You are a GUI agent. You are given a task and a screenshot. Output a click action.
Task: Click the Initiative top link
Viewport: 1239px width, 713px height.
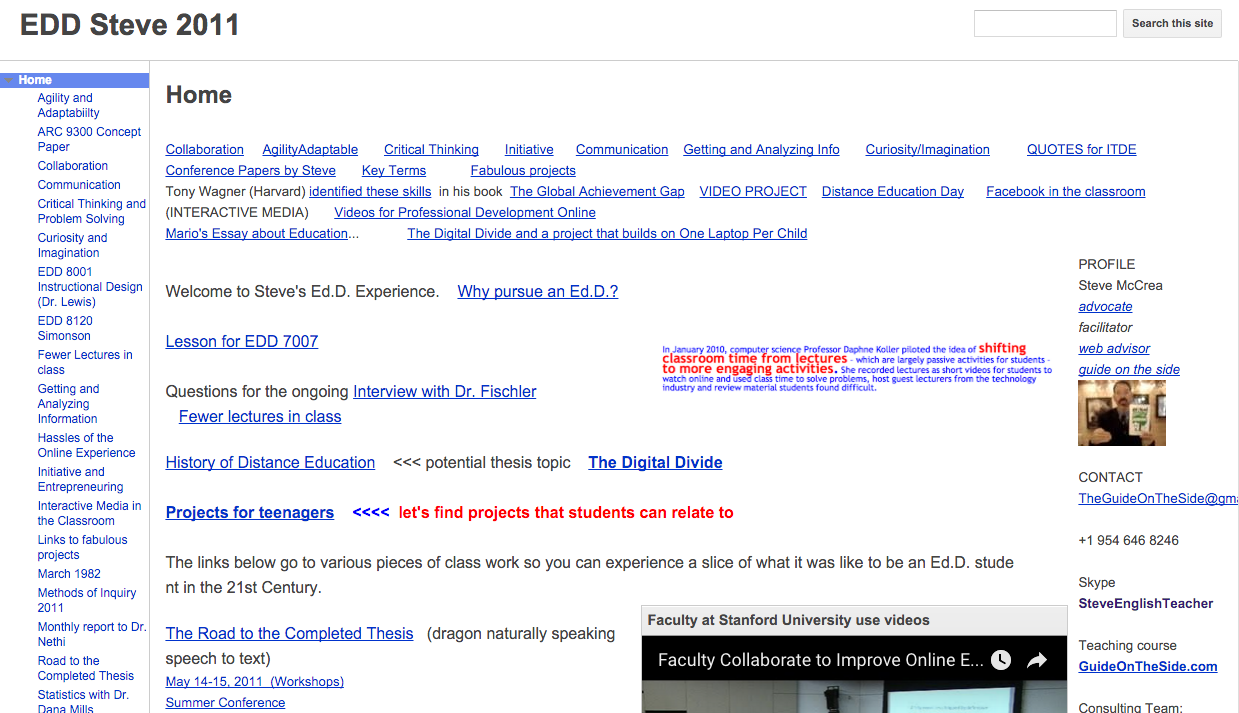(x=529, y=150)
